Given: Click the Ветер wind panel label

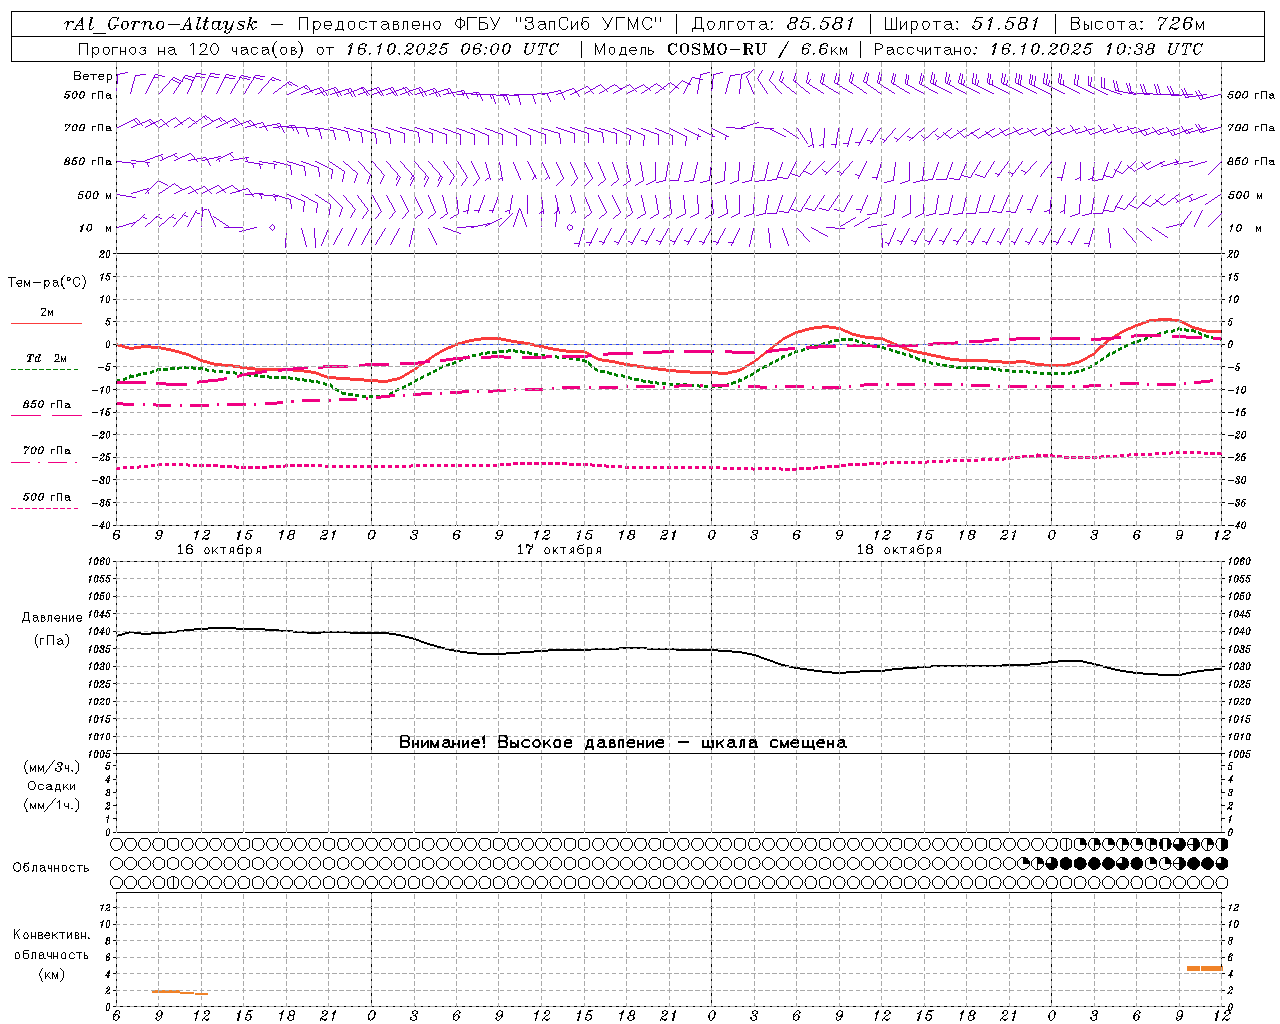Looking at the screenshot, I should pos(92,76).
